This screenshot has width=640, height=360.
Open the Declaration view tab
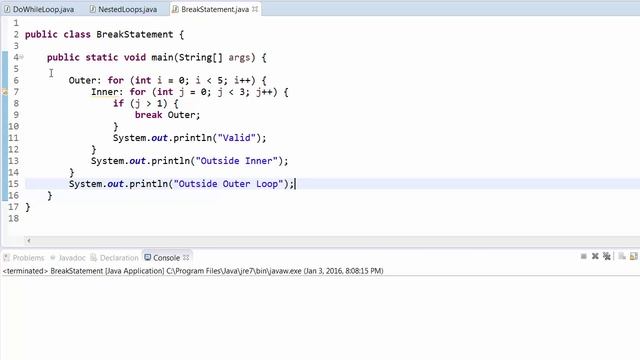pyautogui.click(x=115, y=258)
